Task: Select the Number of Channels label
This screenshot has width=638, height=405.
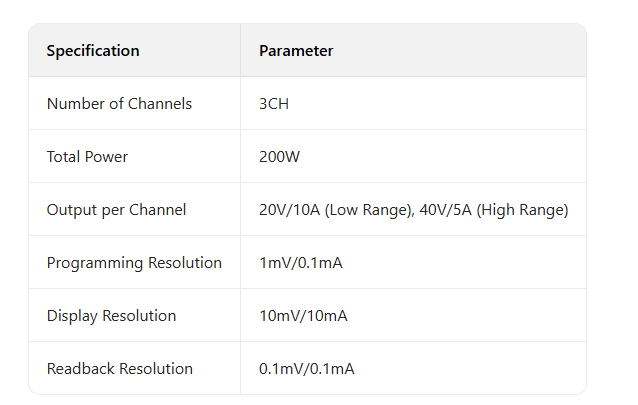Action: (x=119, y=104)
